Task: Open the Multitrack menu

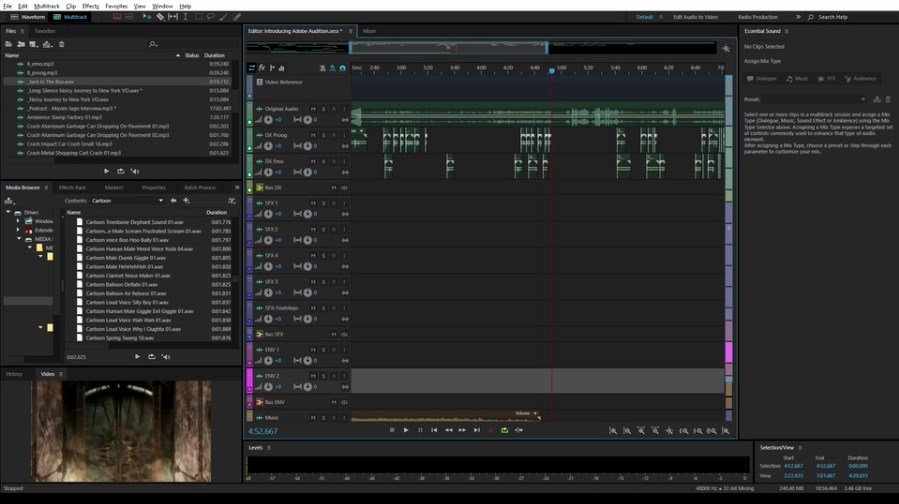Action: (46, 6)
